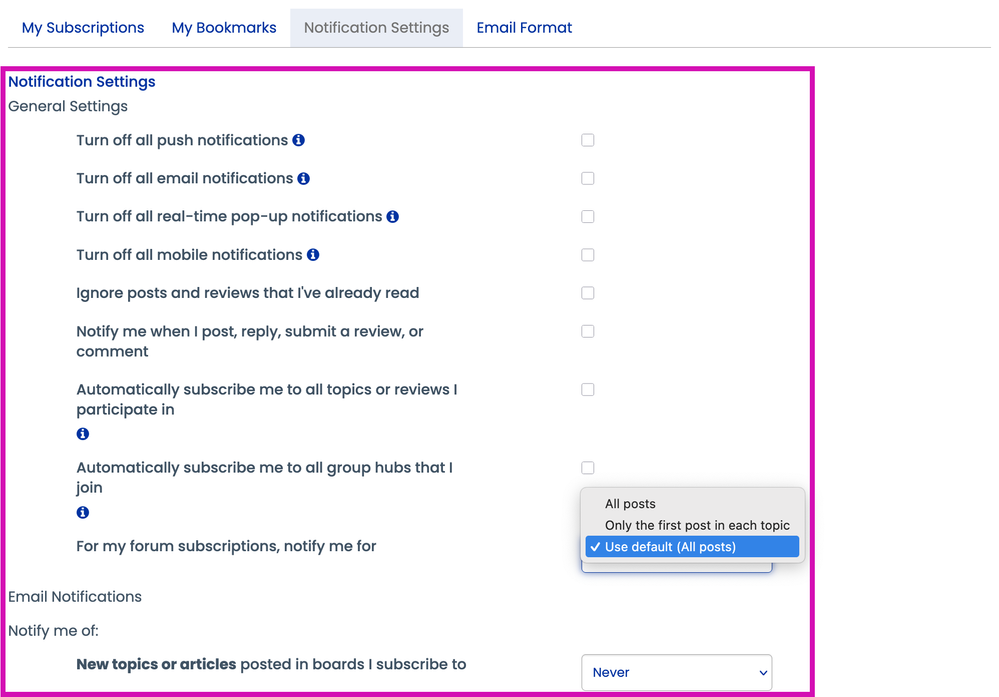This screenshot has width=999, height=697.
Task: Click info icon under group hubs setting
Action: tap(83, 512)
